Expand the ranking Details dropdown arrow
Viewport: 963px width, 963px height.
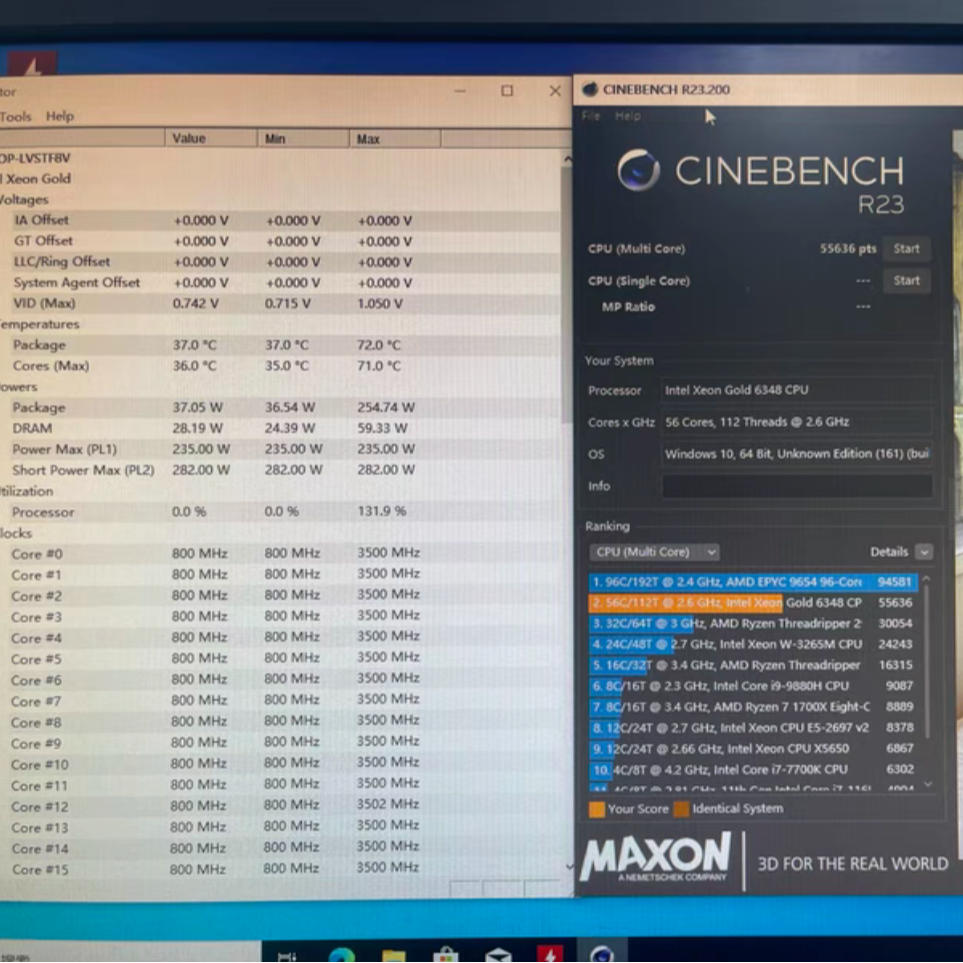coord(923,552)
